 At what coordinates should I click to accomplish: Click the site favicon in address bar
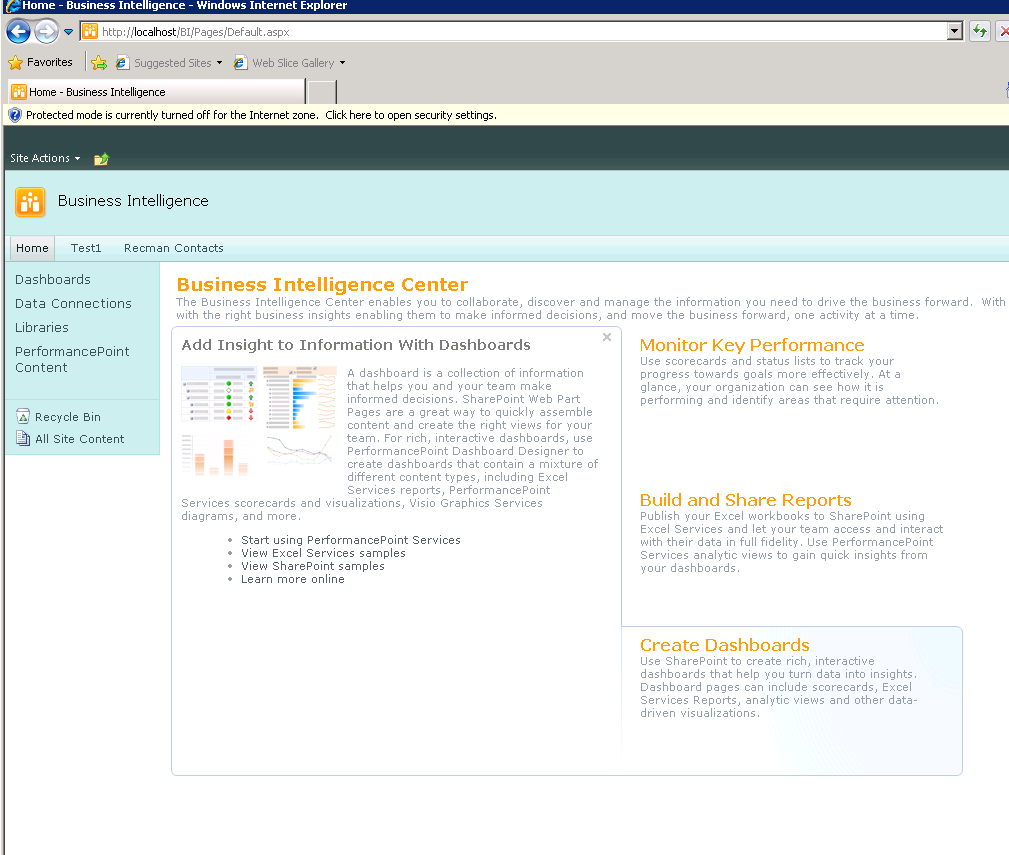pos(90,32)
